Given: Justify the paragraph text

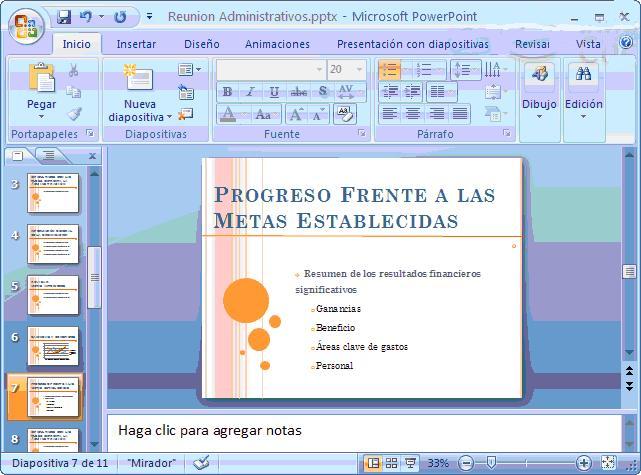Looking at the screenshot, I should [459, 114].
